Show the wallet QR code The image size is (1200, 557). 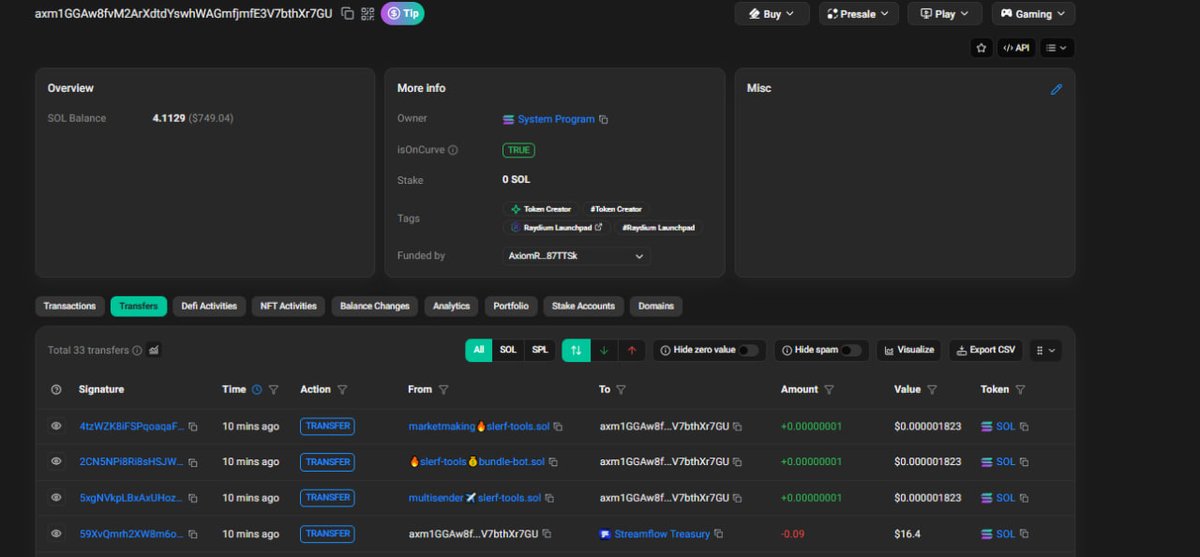367,14
